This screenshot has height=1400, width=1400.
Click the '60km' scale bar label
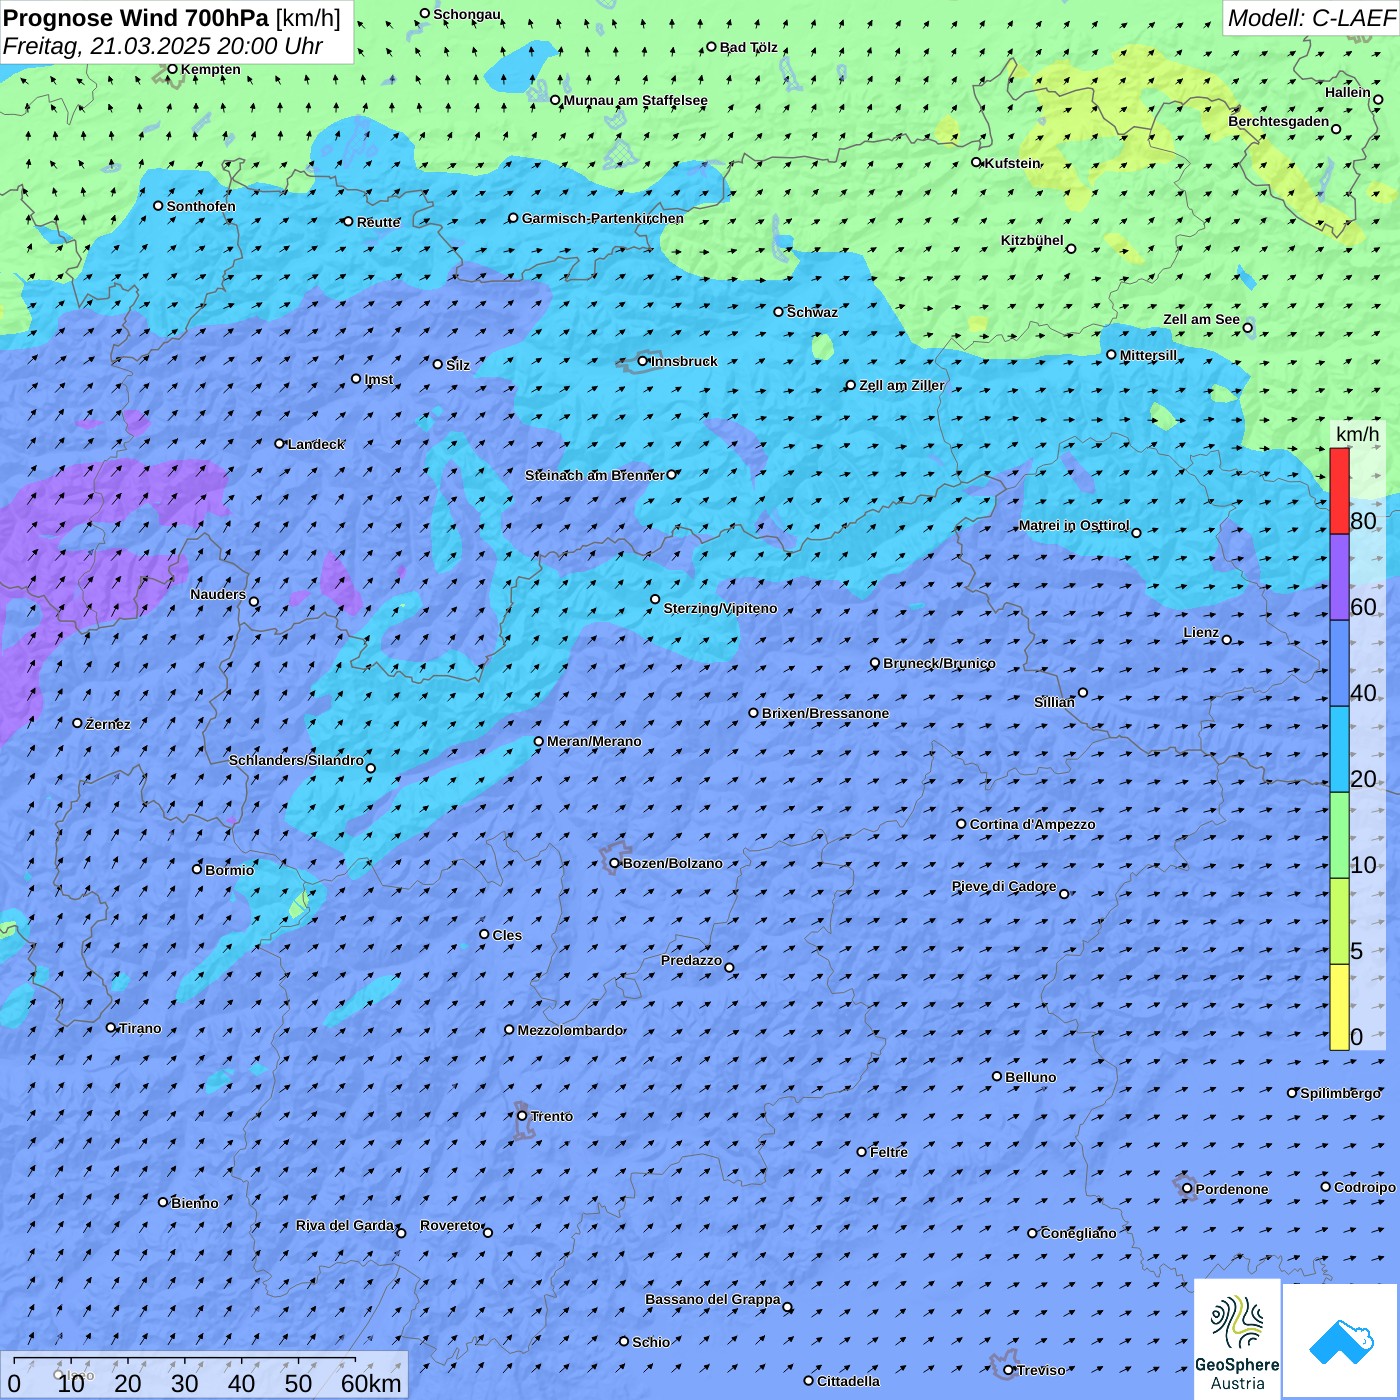coord(371,1383)
